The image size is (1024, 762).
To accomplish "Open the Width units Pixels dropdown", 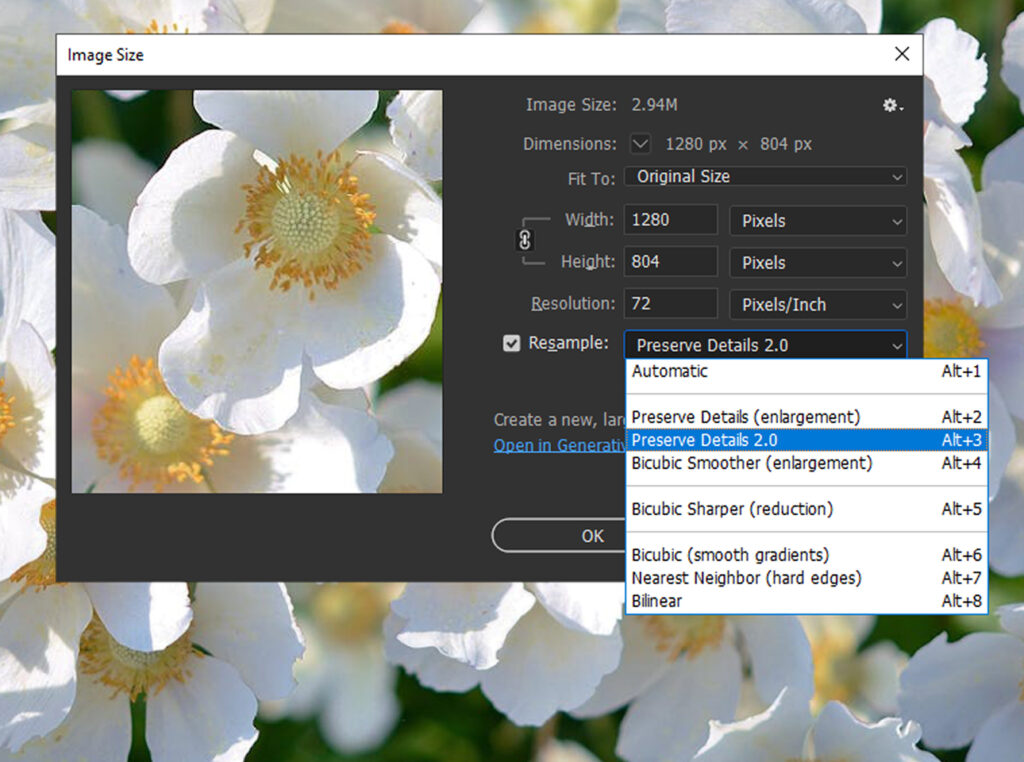I will (818, 220).
